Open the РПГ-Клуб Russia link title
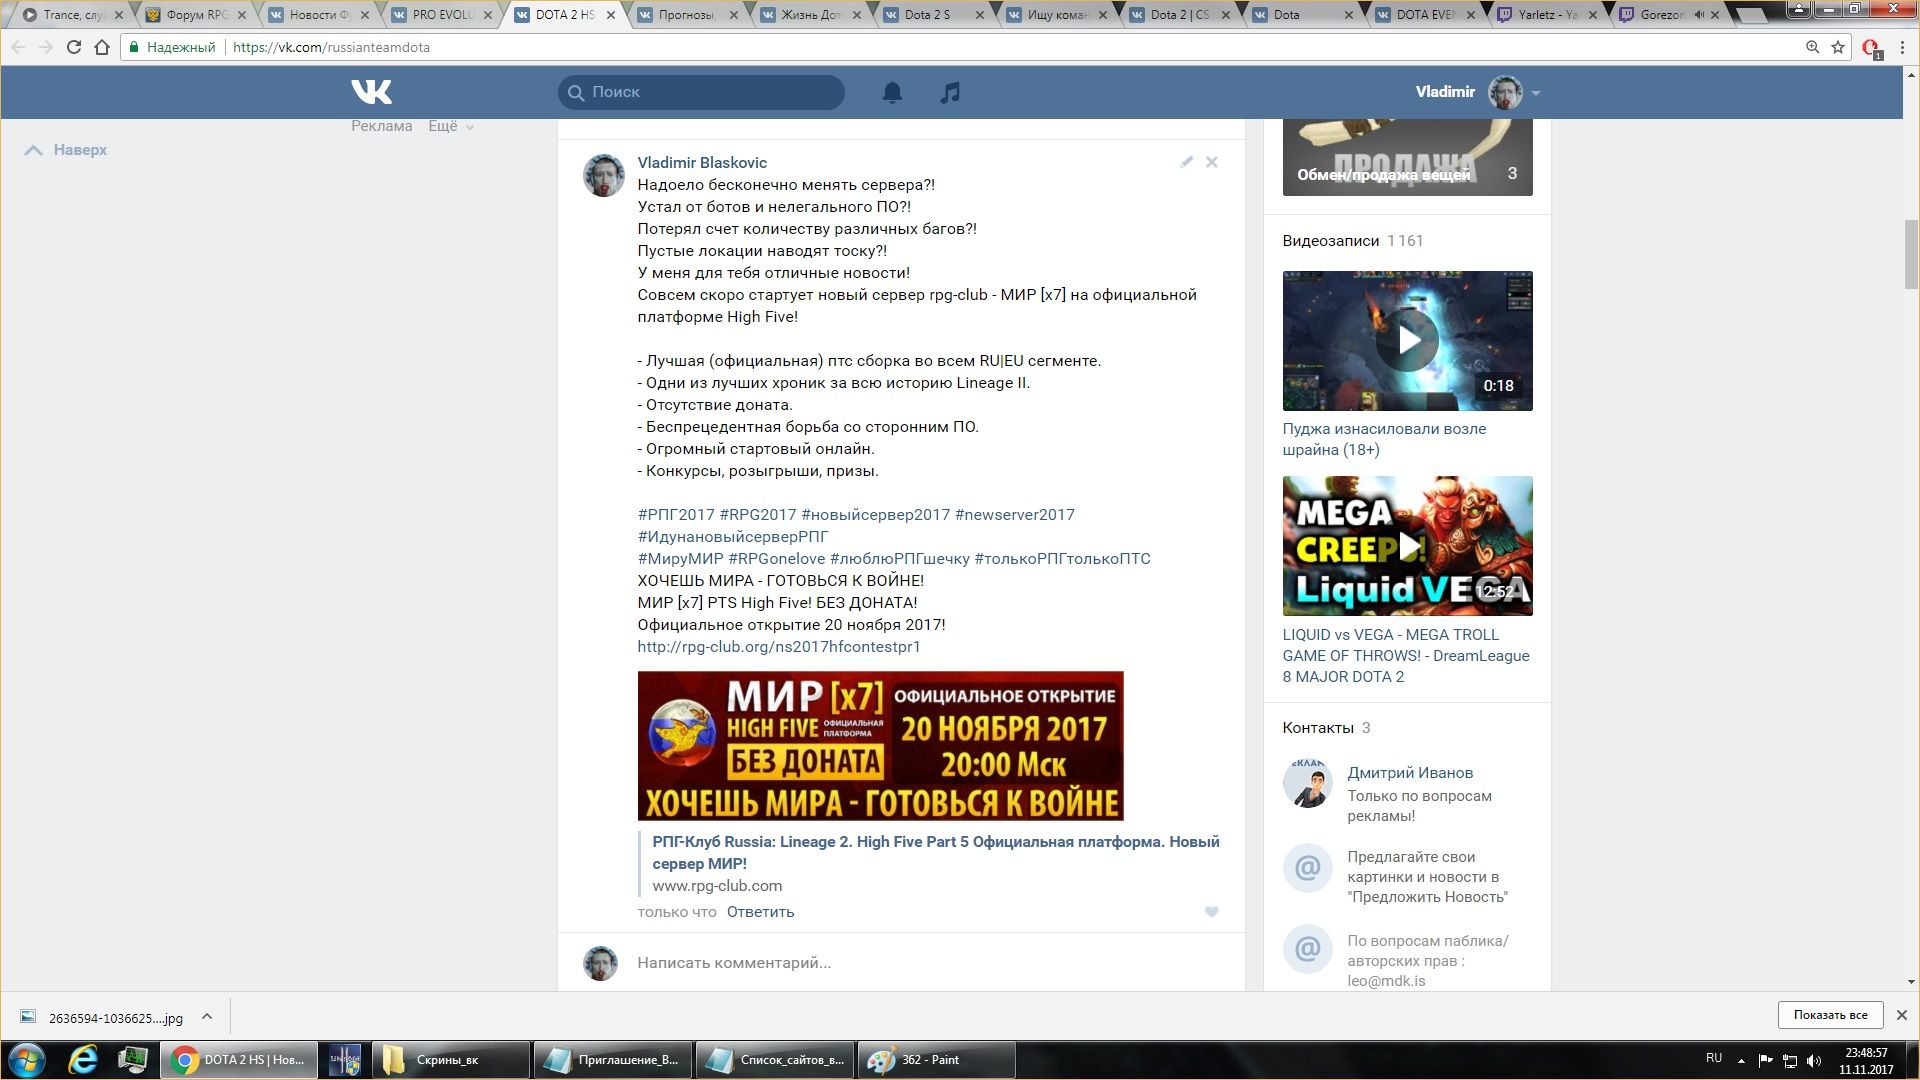This screenshot has width=1920, height=1080. tap(936, 853)
